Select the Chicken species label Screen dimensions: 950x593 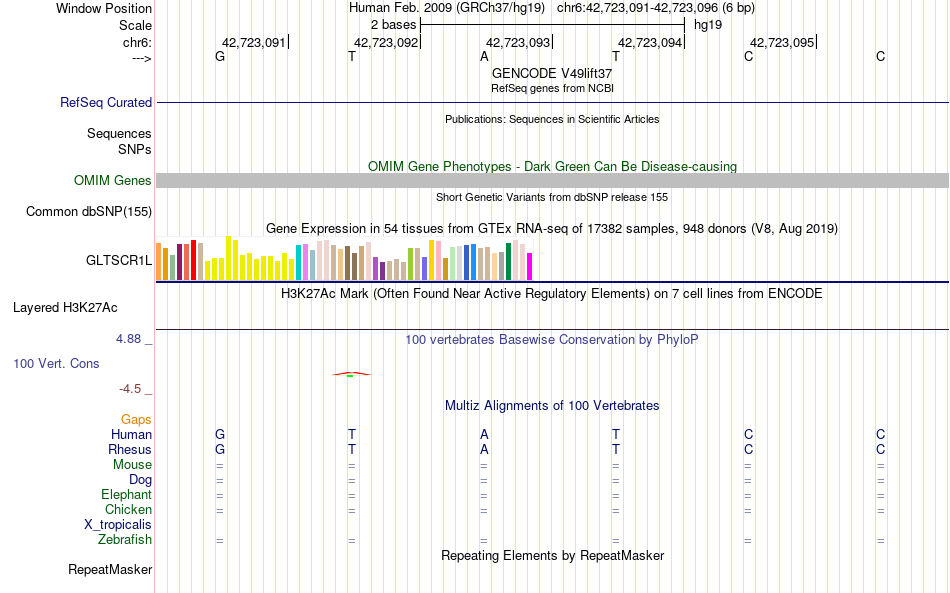[x=128, y=509]
